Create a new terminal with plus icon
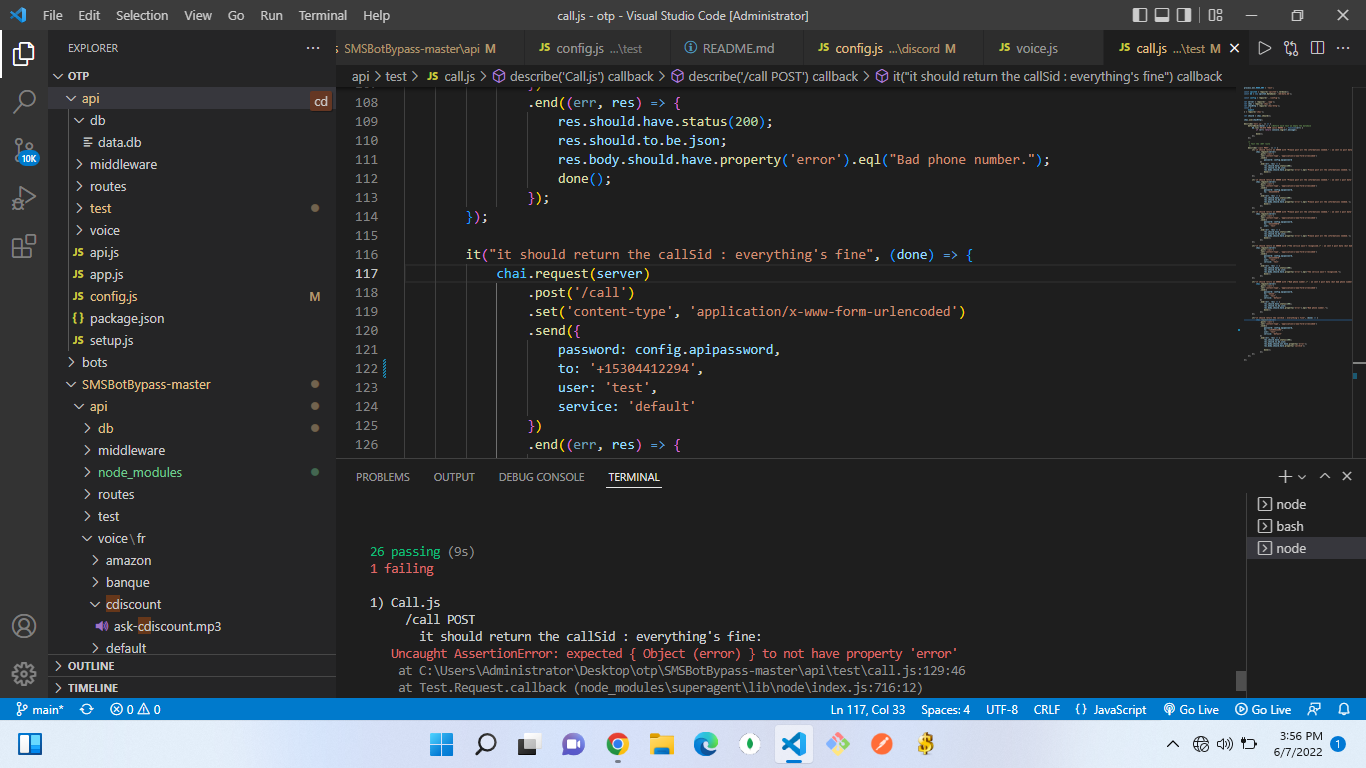 1284,477
